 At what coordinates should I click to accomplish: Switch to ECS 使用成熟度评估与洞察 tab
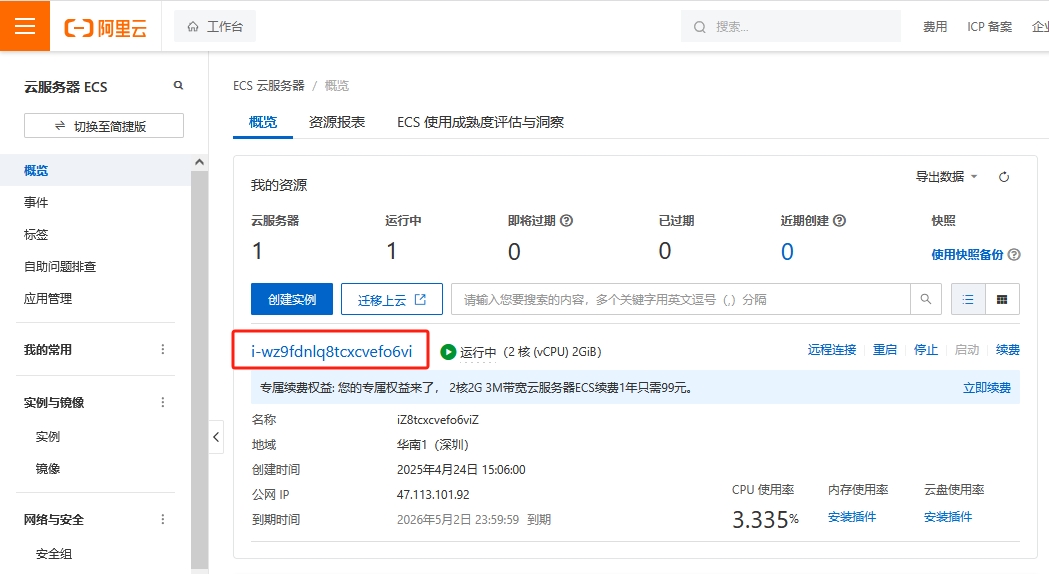[480, 122]
